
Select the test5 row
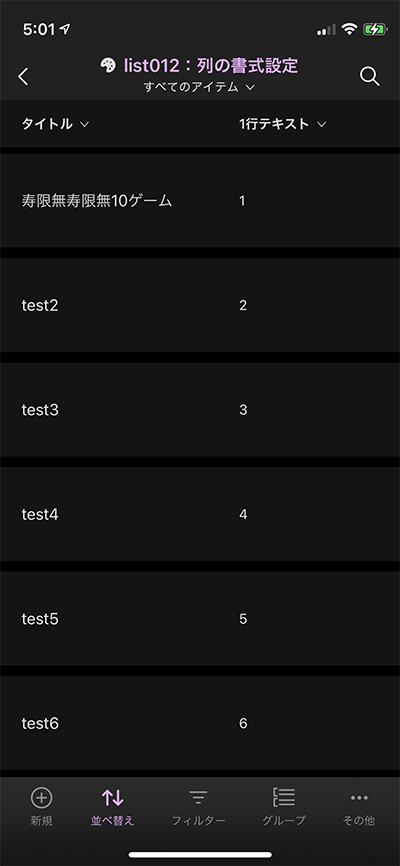[x=200, y=619]
